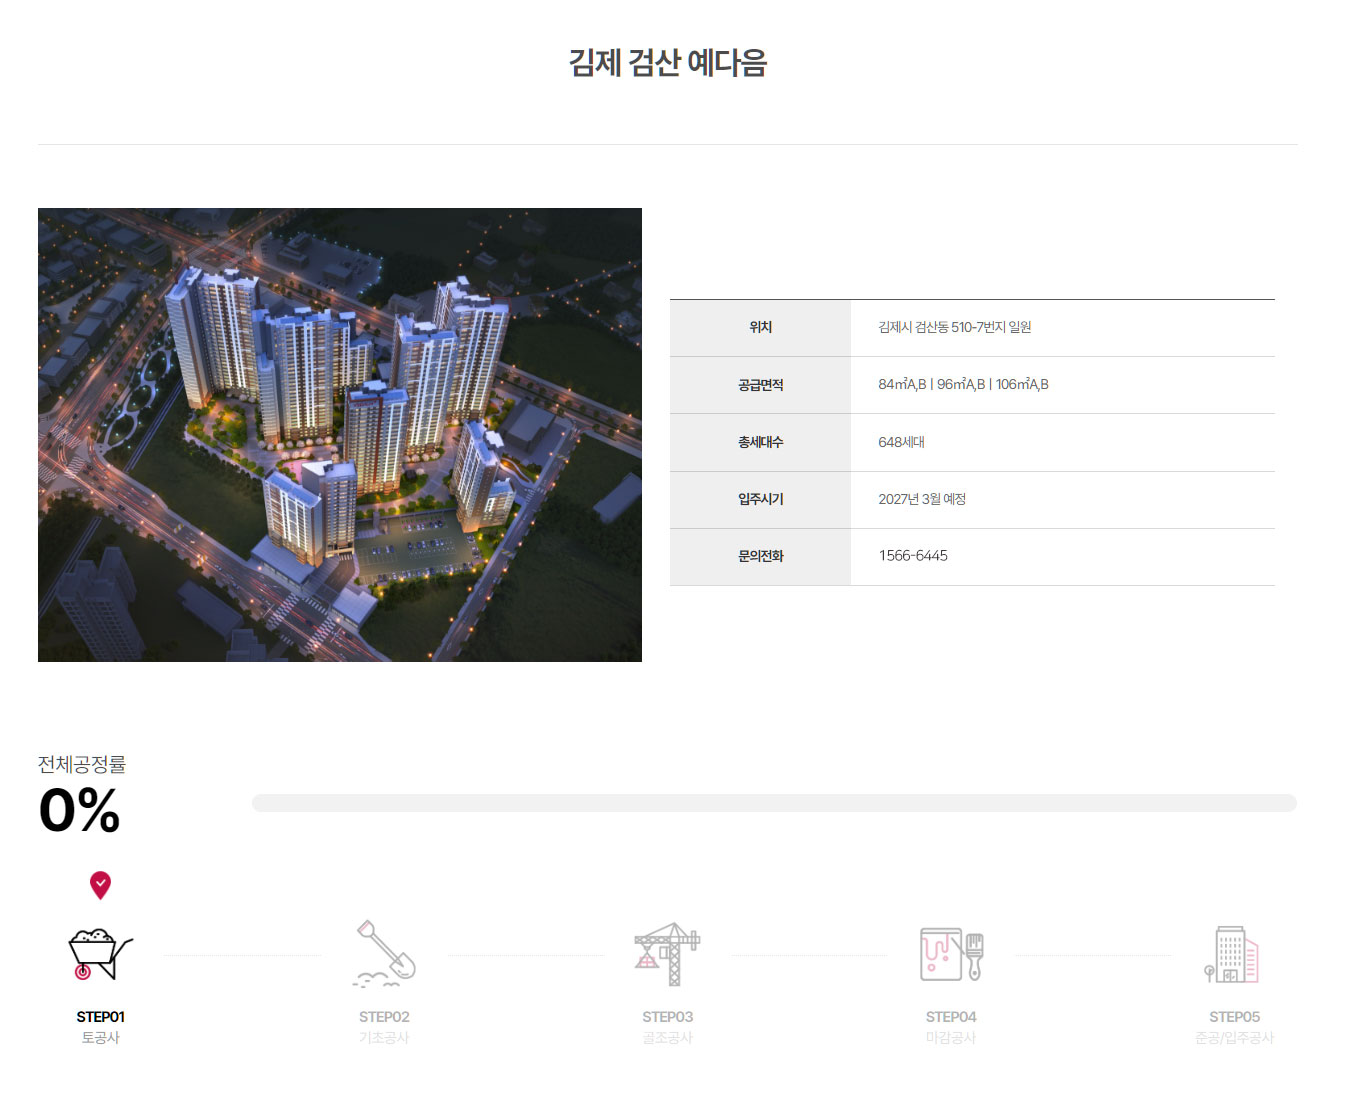1346x1110 pixels.
Task: Click the shovel icon for STEP02
Action: click(384, 953)
